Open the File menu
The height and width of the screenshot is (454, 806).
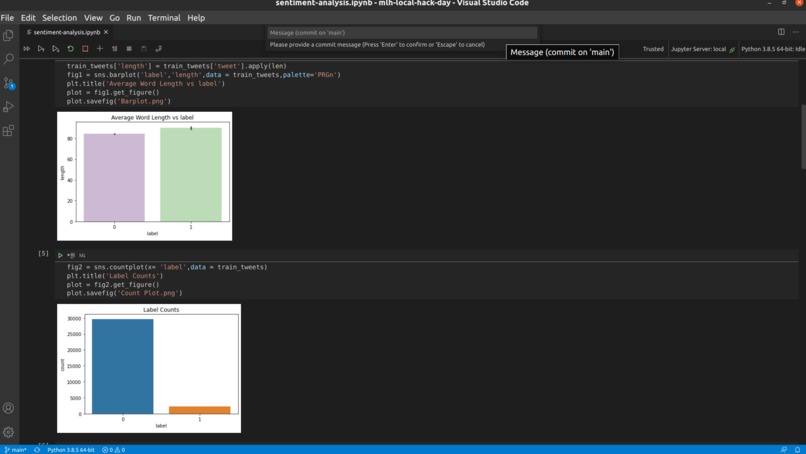[x=7, y=17]
